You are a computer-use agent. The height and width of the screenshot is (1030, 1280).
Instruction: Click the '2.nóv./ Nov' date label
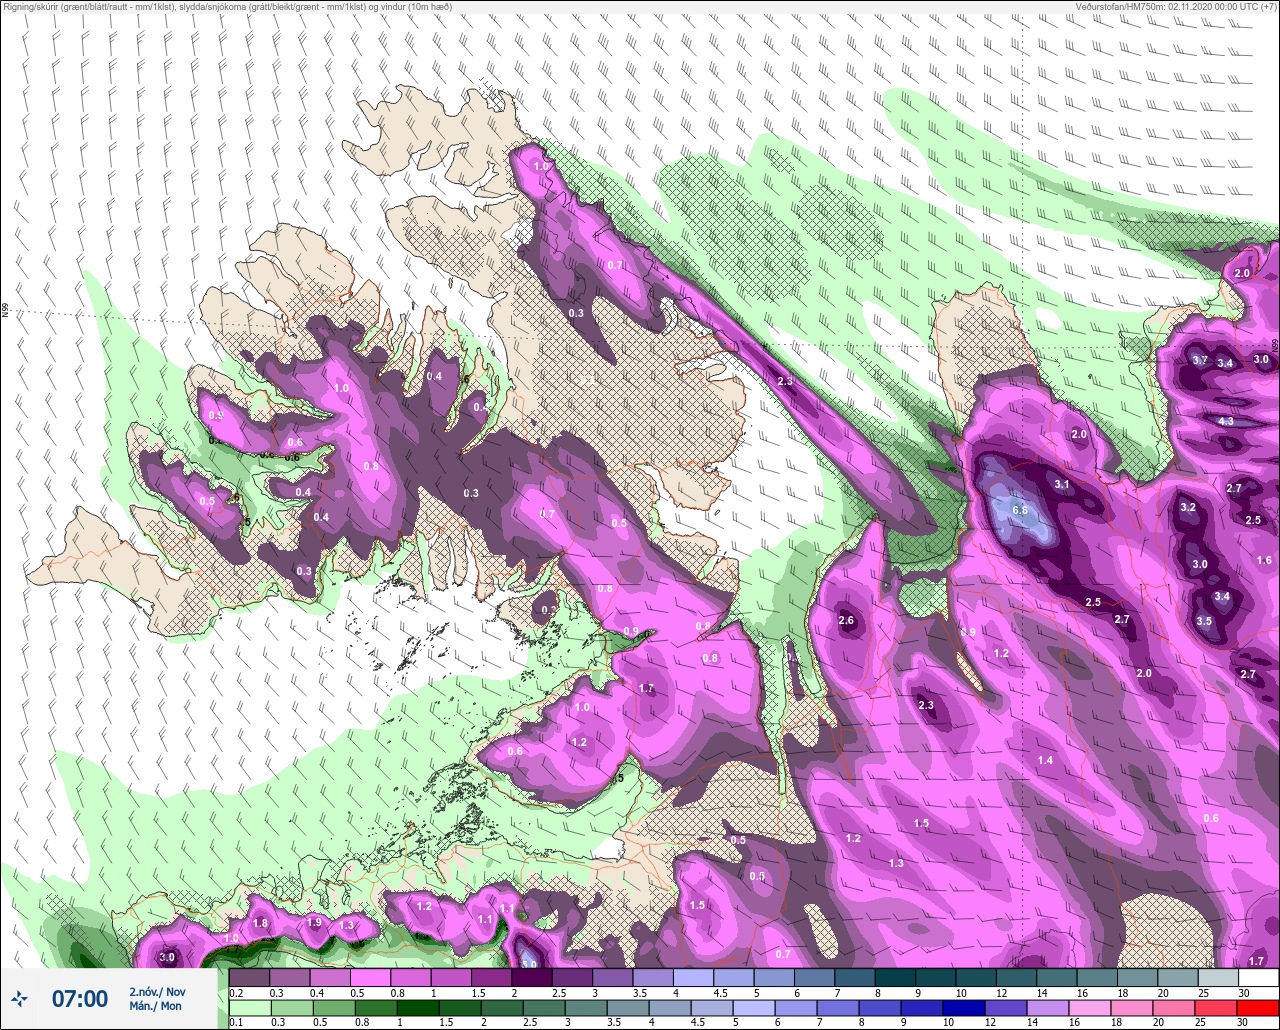click(157, 991)
